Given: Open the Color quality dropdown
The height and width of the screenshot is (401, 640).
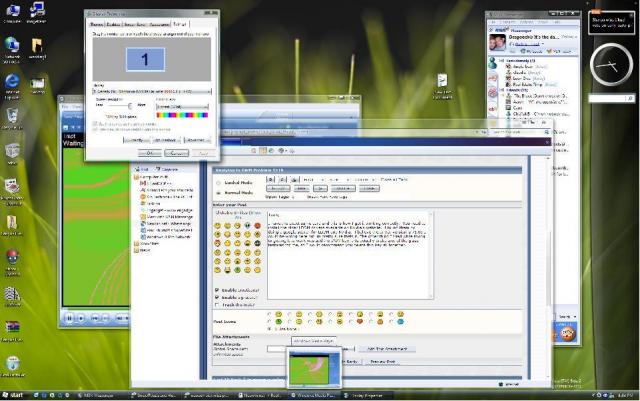Looking at the screenshot, I should pyautogui.click(x=182, y=107).
